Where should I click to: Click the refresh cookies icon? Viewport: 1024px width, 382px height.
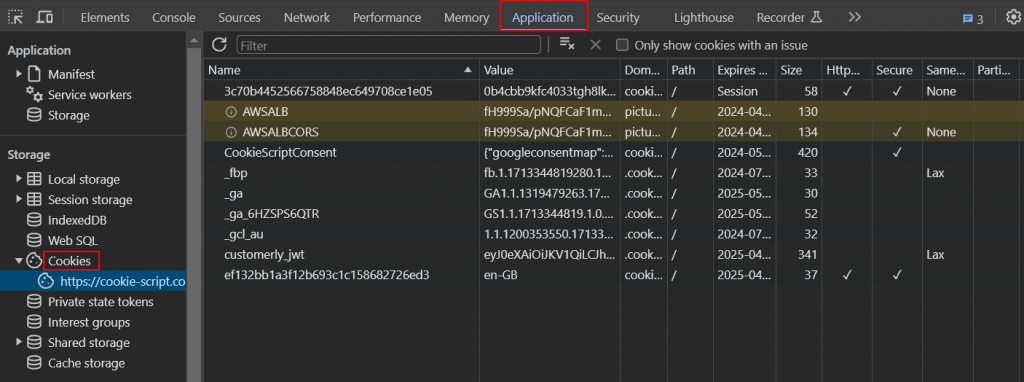[x=219, y=44]
